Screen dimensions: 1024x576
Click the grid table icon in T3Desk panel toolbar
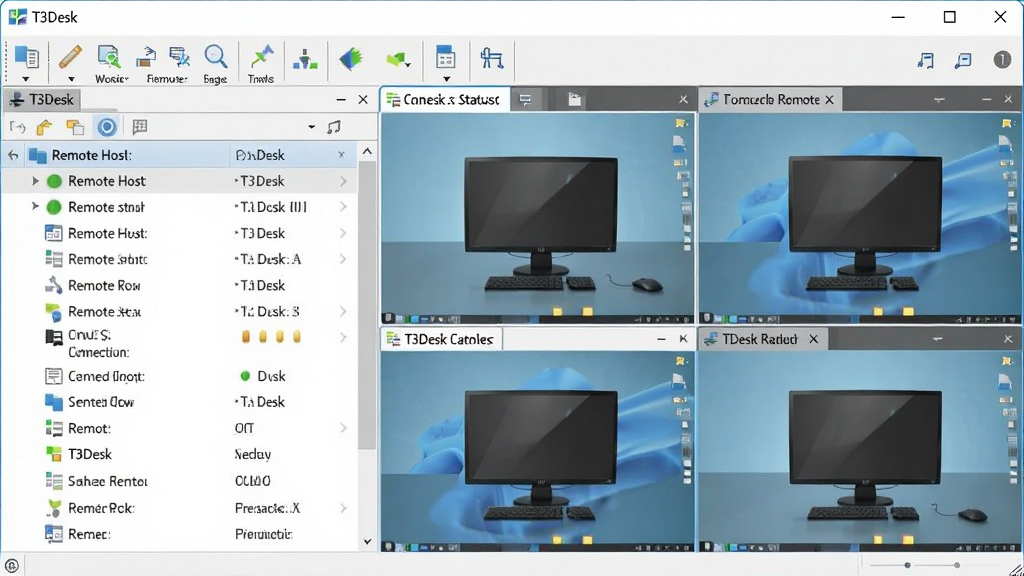[x=140, y=127]
